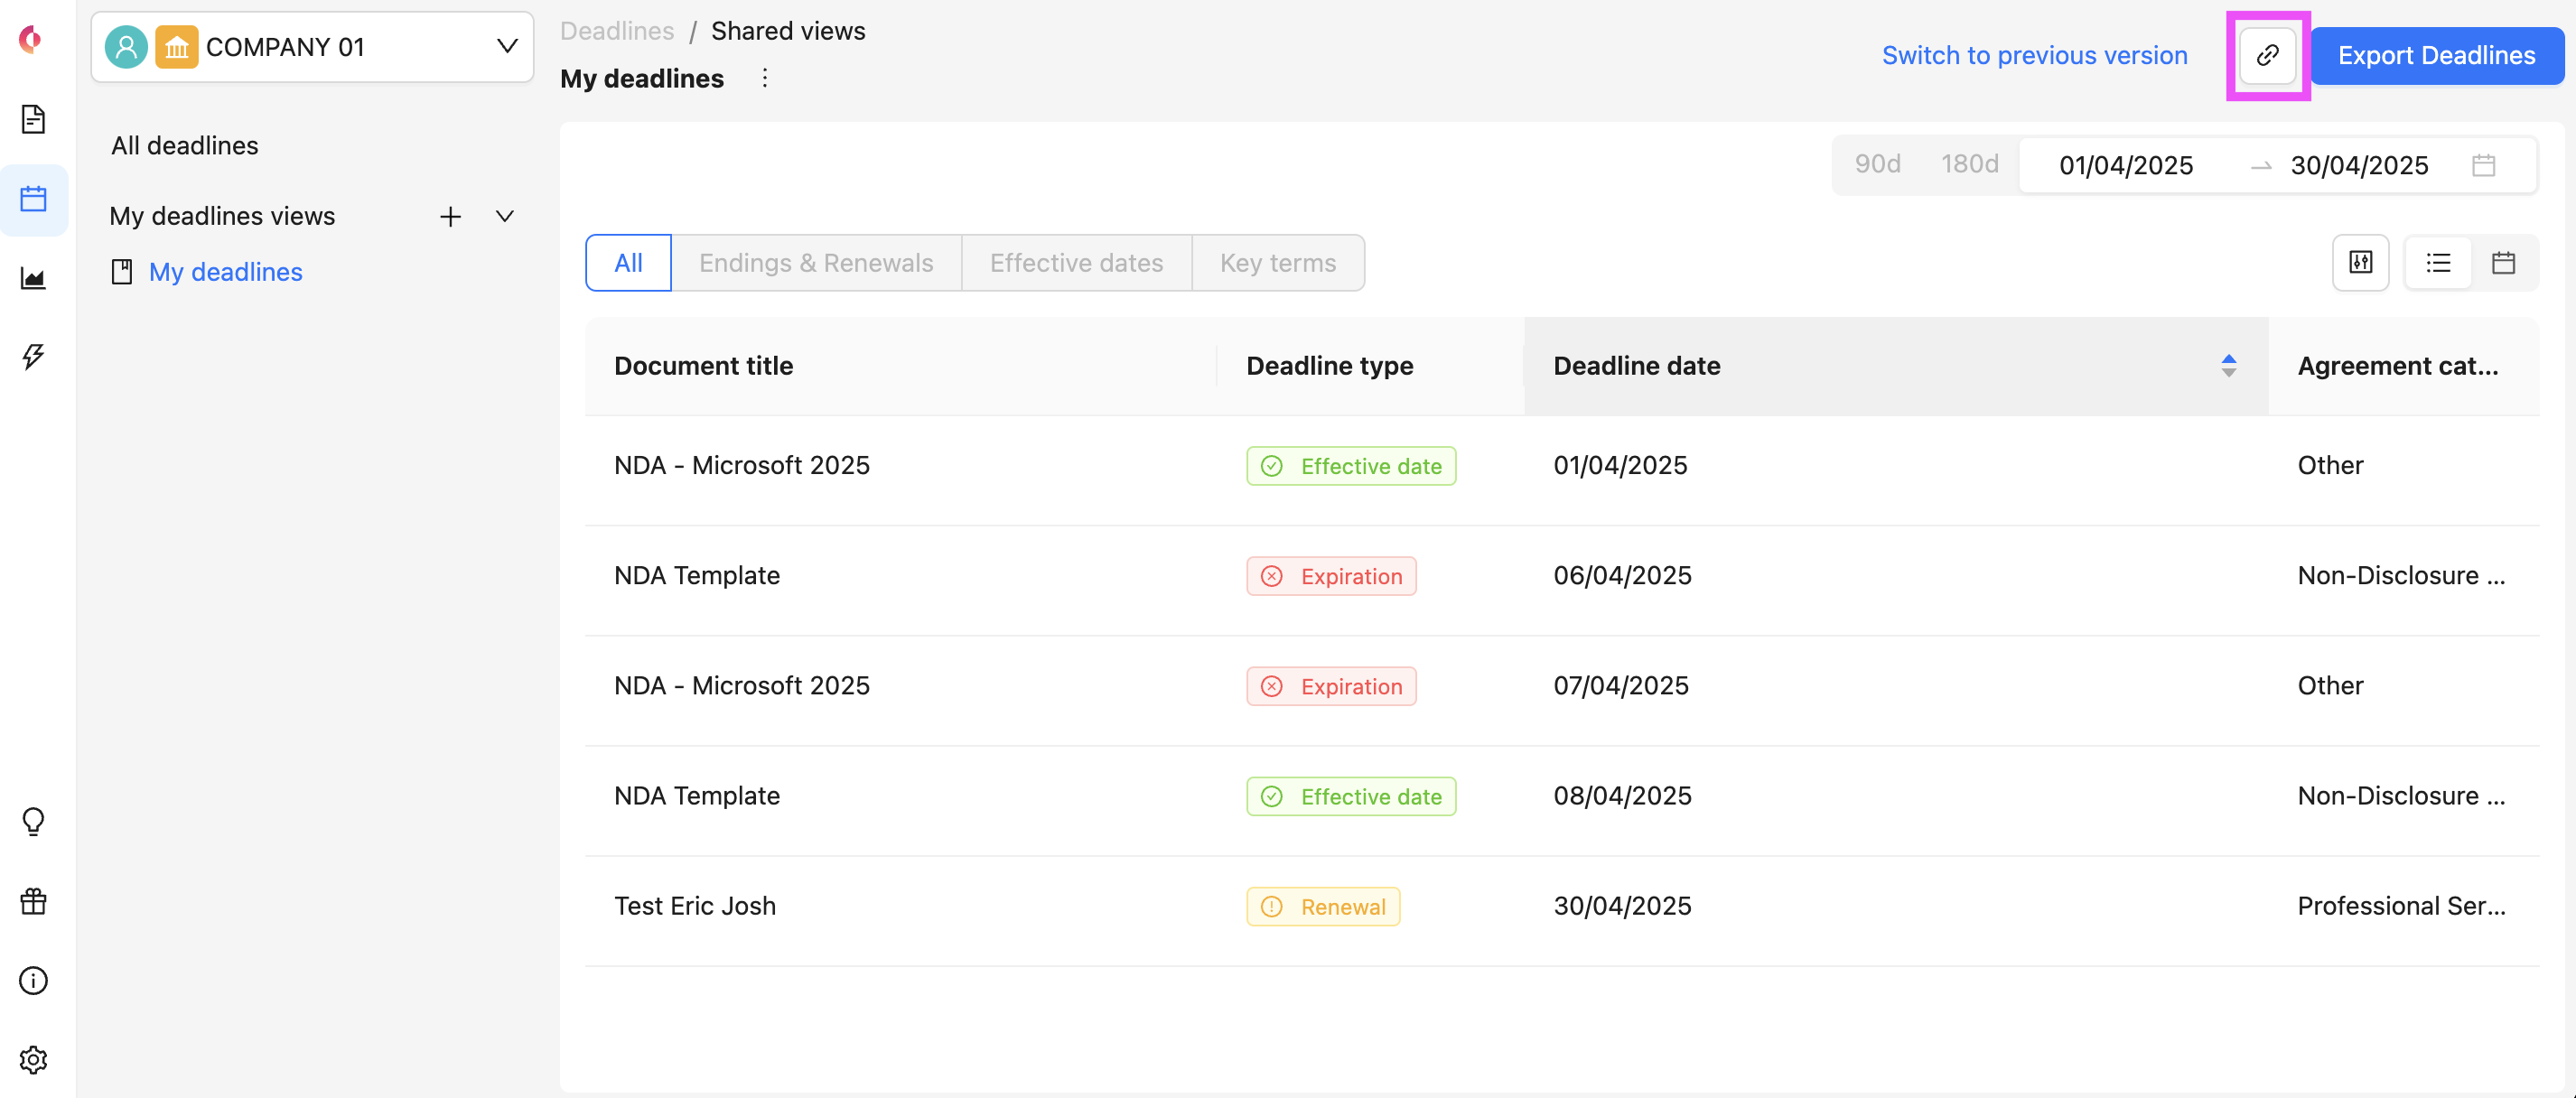Screen dimensions: 2576x1098
Task: Collapse the My deadlines views section
Action: click(505, 216)
